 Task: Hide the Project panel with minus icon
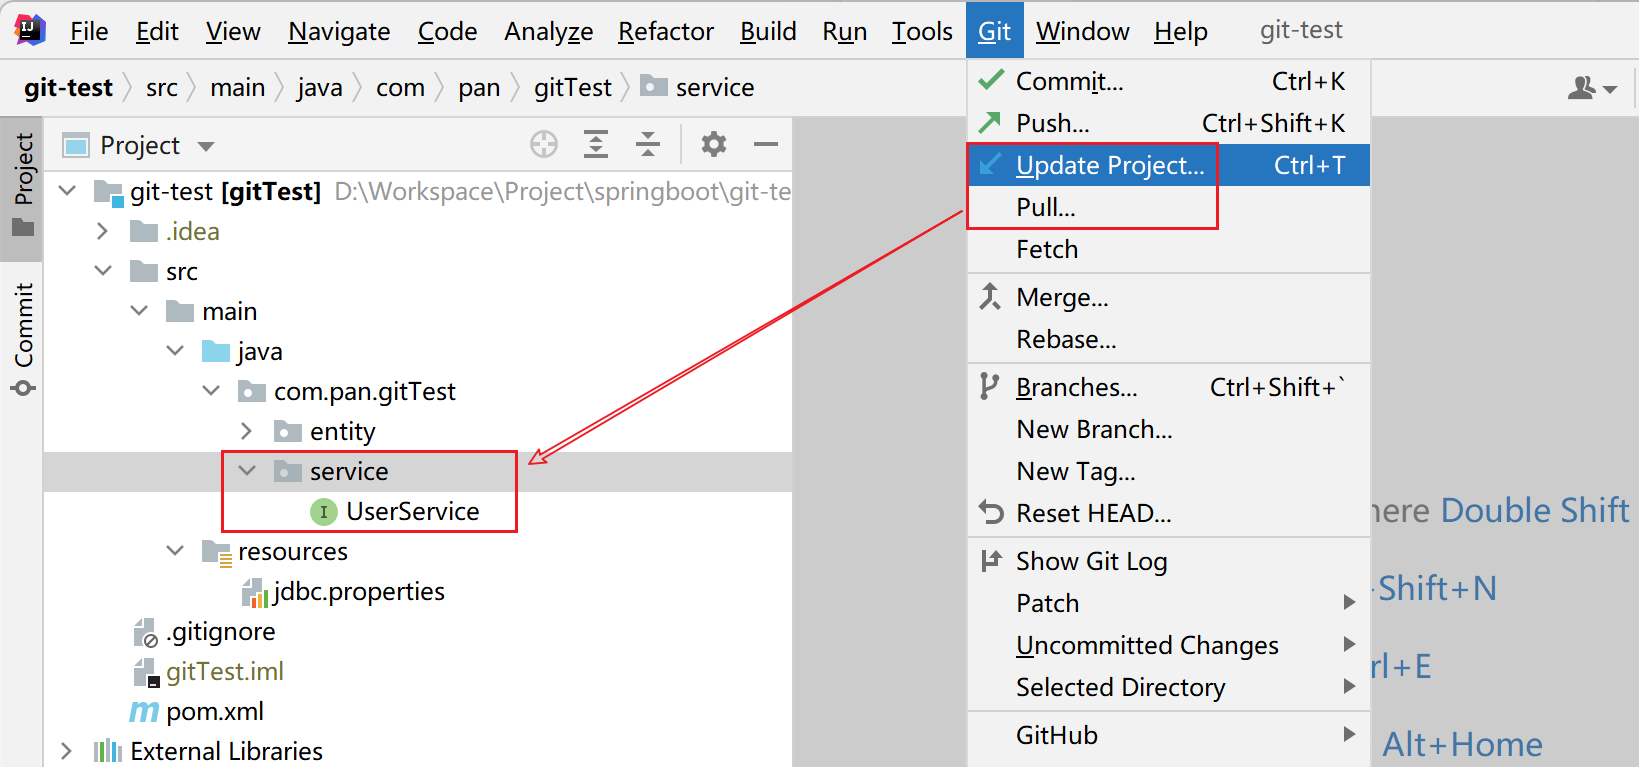pos(766,145)
